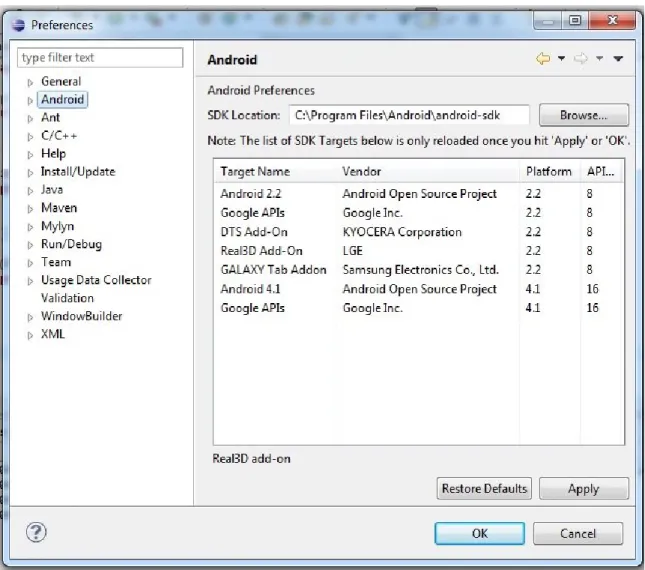The image size is (645, 570).
Task: Click KYOCERA Corporation vendor cell
Action: pos(402,232)
